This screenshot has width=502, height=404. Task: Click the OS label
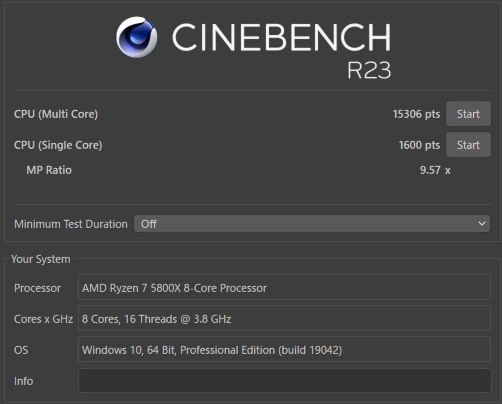coord(21,350)
